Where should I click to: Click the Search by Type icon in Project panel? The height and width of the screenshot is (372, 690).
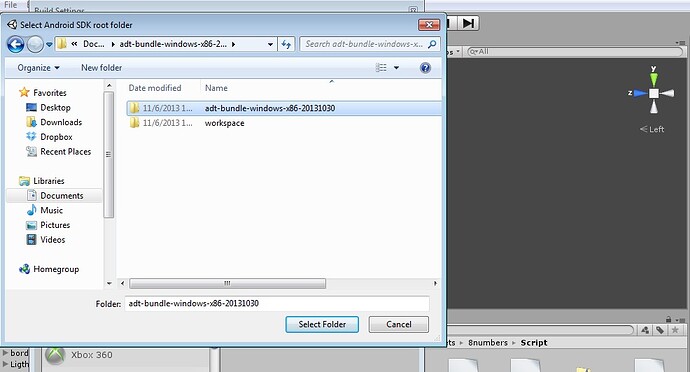(645, 330)
